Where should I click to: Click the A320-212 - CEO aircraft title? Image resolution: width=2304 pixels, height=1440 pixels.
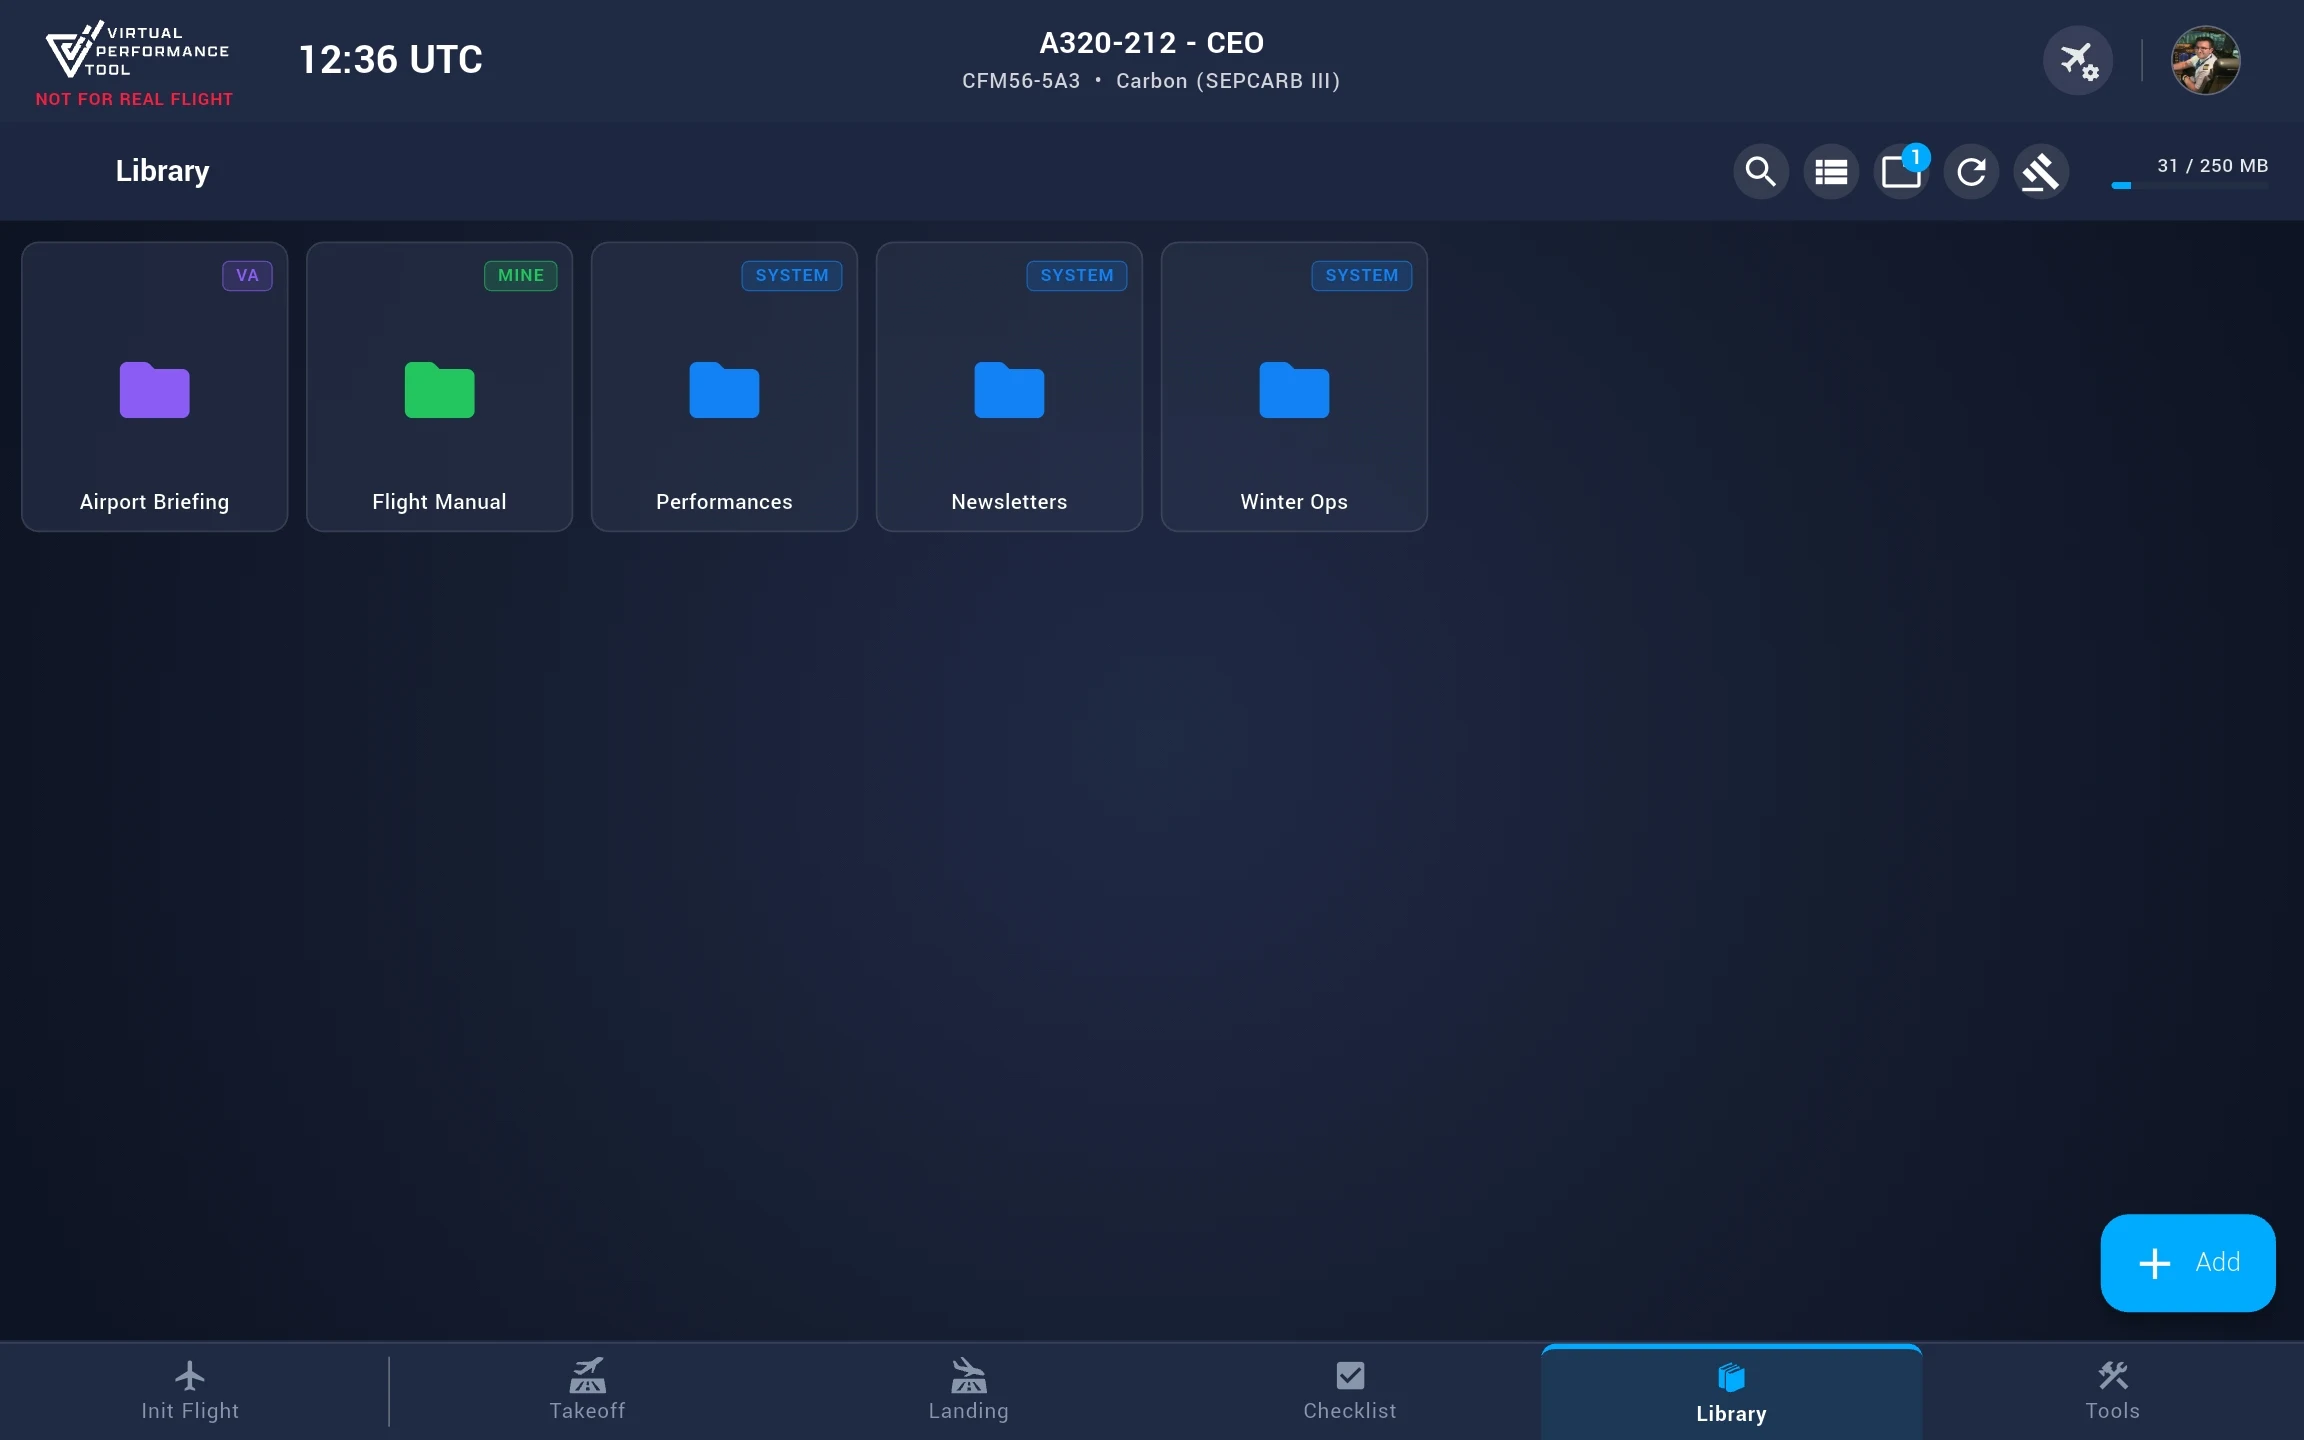point(1151,43)
